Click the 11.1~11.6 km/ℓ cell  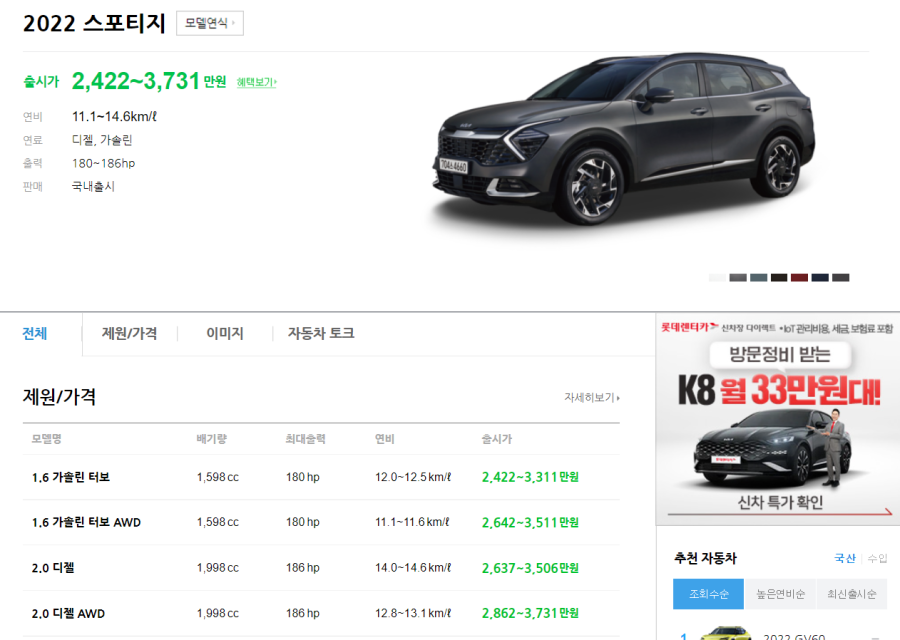click(x=412, y=522)
